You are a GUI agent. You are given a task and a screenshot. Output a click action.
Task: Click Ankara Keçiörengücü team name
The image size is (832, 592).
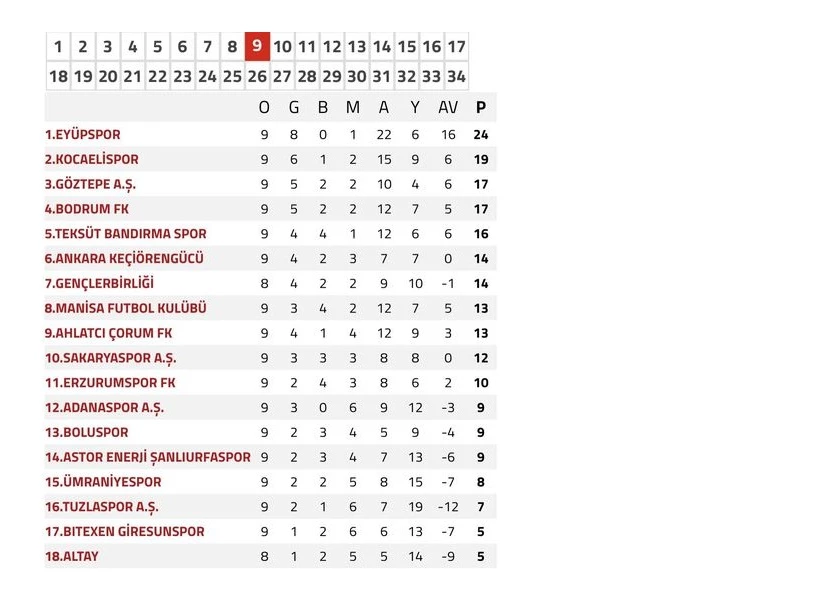124,259
